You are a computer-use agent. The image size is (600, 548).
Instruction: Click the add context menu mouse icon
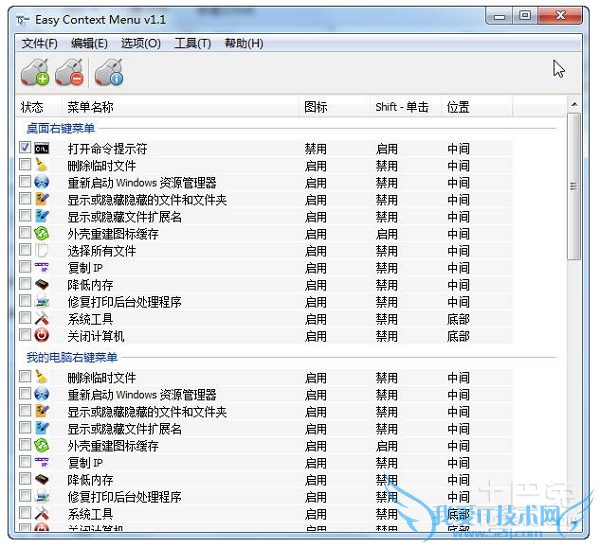click(35, 72)
